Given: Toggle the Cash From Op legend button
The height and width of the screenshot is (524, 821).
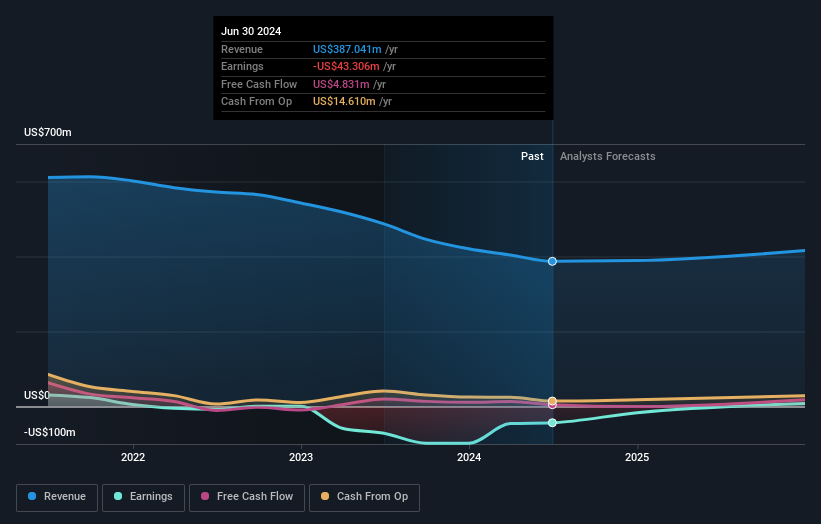Looking at the screenshot, I should 364,497.
